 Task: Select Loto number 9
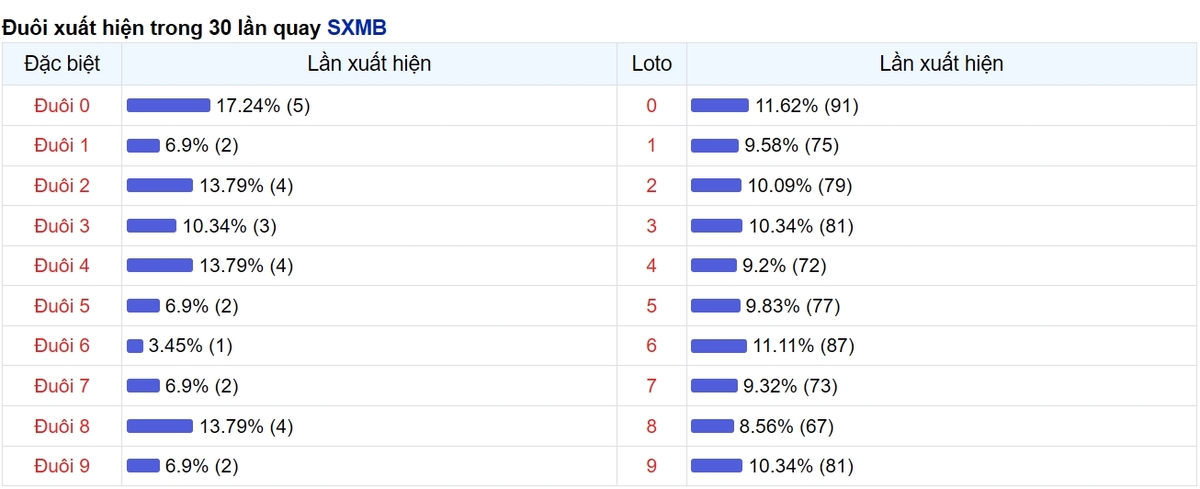(x=652, y=466)
